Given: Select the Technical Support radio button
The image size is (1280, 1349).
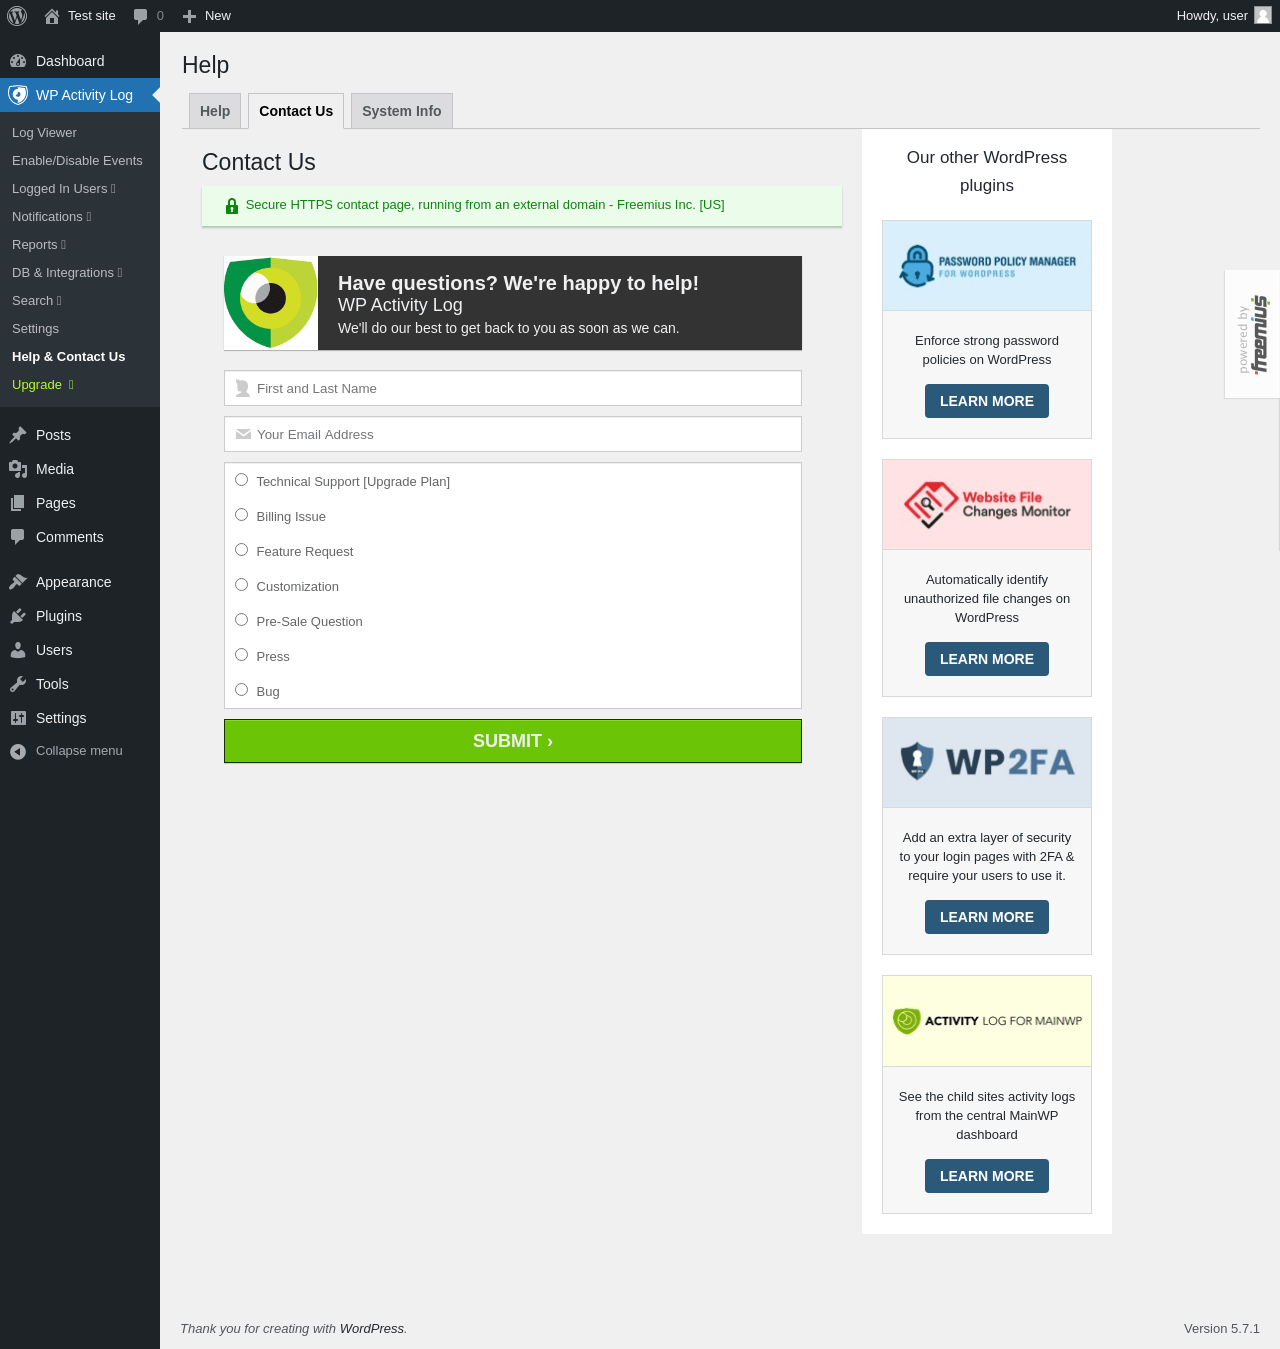Looking at the screenshot, I should 241,480.
